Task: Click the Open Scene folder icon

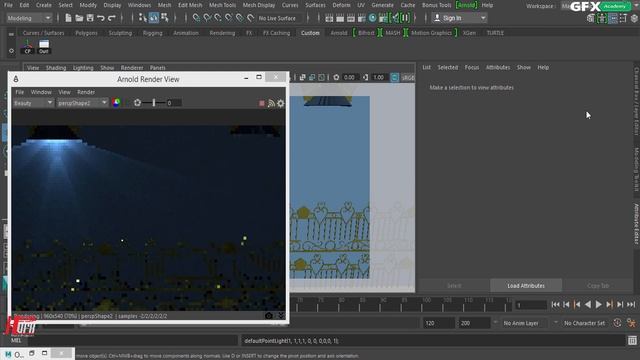Action: [79, 18]
